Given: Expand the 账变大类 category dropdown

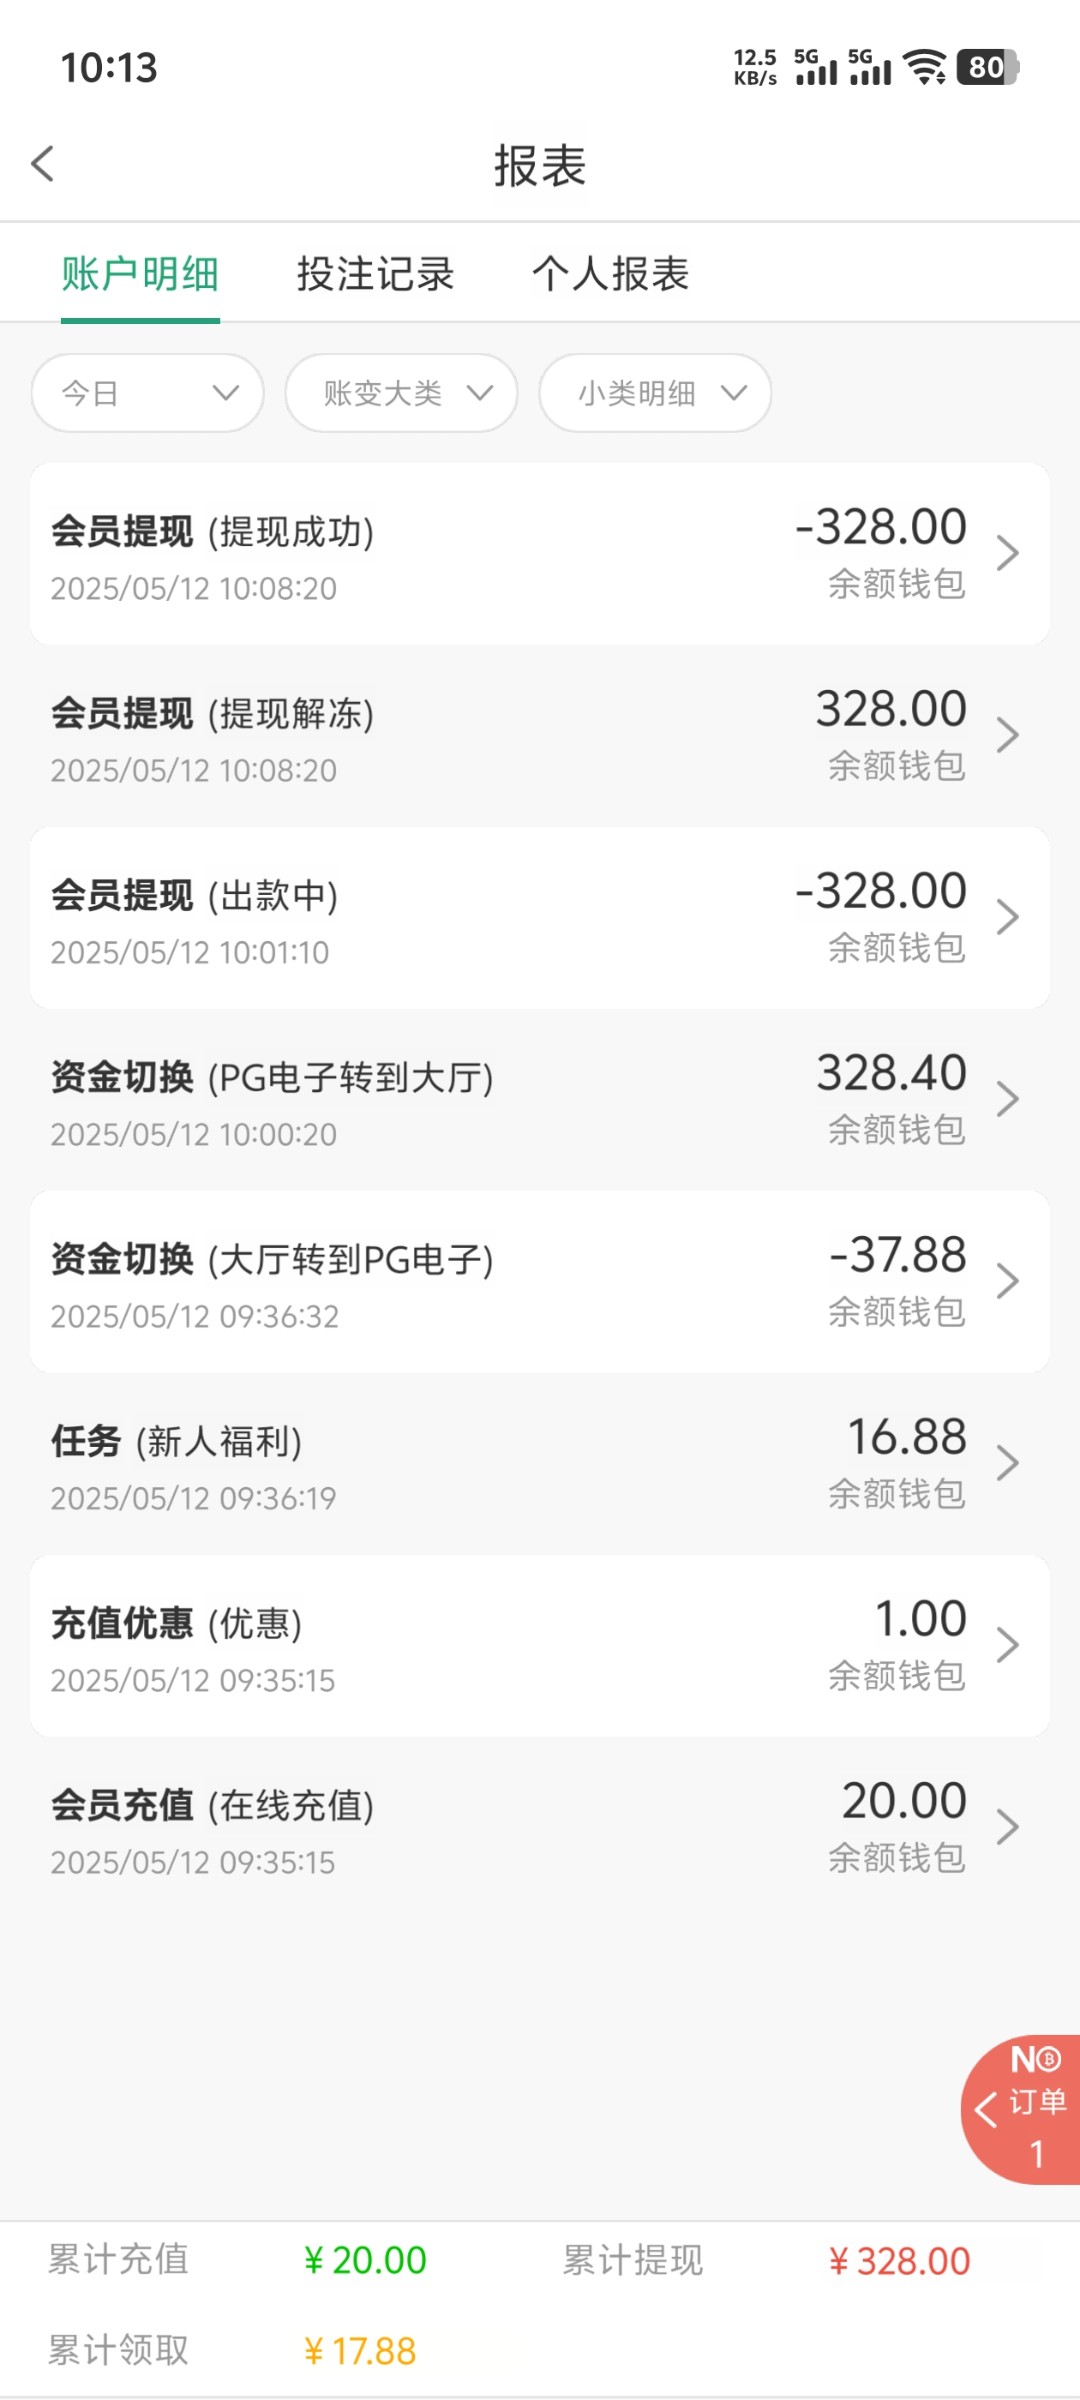Looking at the screenshot, I should pos(401,393).
